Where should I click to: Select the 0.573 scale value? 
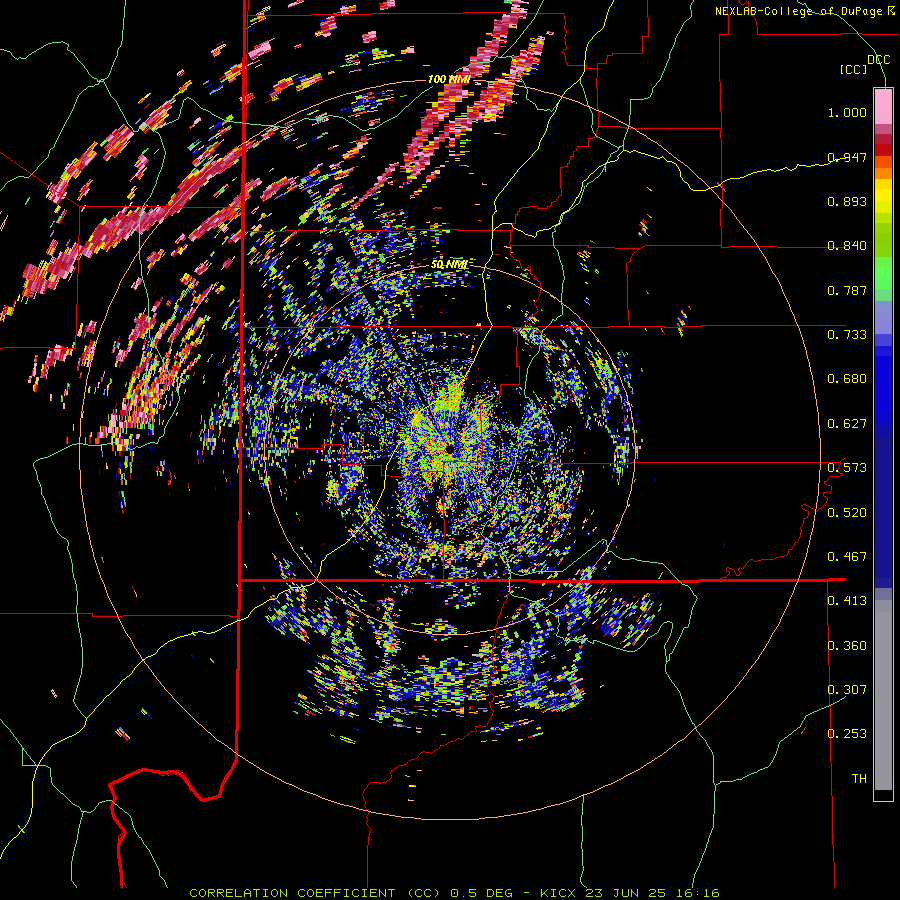847,468
